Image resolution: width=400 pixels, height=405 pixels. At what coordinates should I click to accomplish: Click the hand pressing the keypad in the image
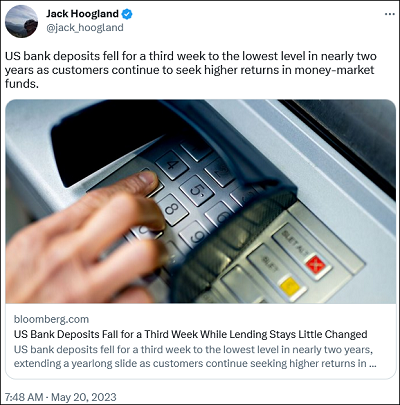pos(87,237)
